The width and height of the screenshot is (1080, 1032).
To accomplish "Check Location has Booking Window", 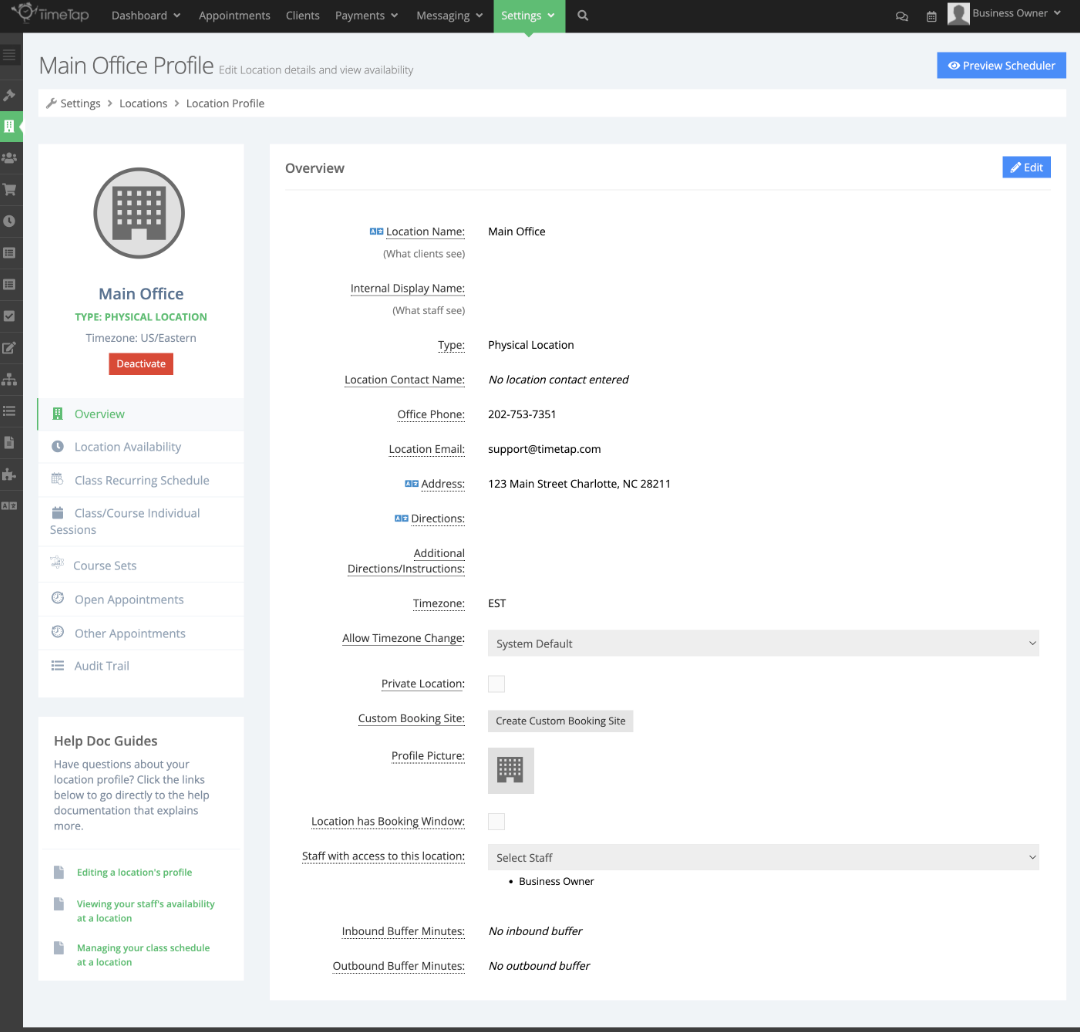I will tap(496, 821).
